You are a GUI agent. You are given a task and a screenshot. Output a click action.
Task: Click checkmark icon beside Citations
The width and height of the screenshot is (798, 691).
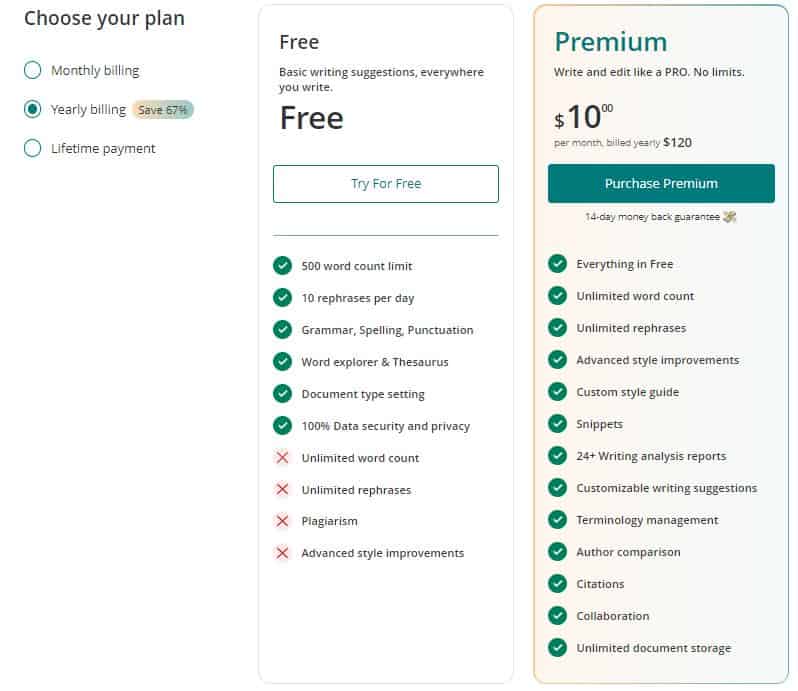point(557,584)
